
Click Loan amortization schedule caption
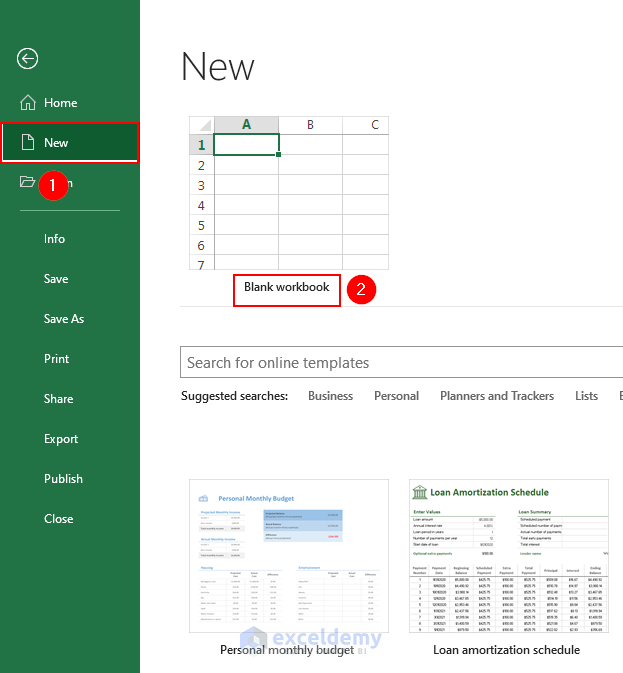[506, 650]
